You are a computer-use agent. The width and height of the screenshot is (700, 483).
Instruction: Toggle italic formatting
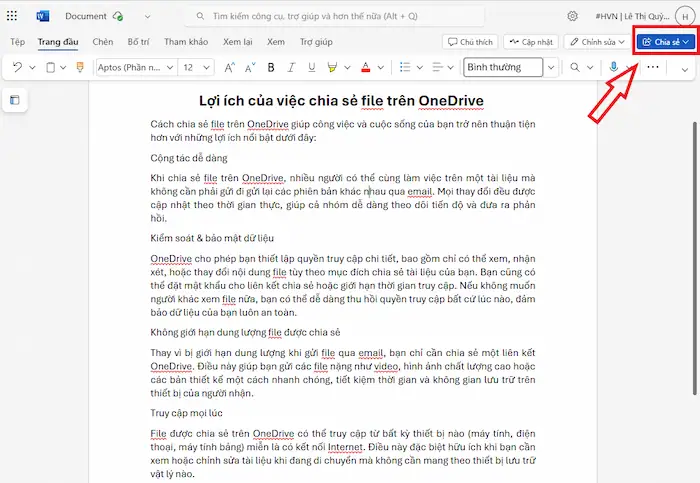click(x=291, y=67)
